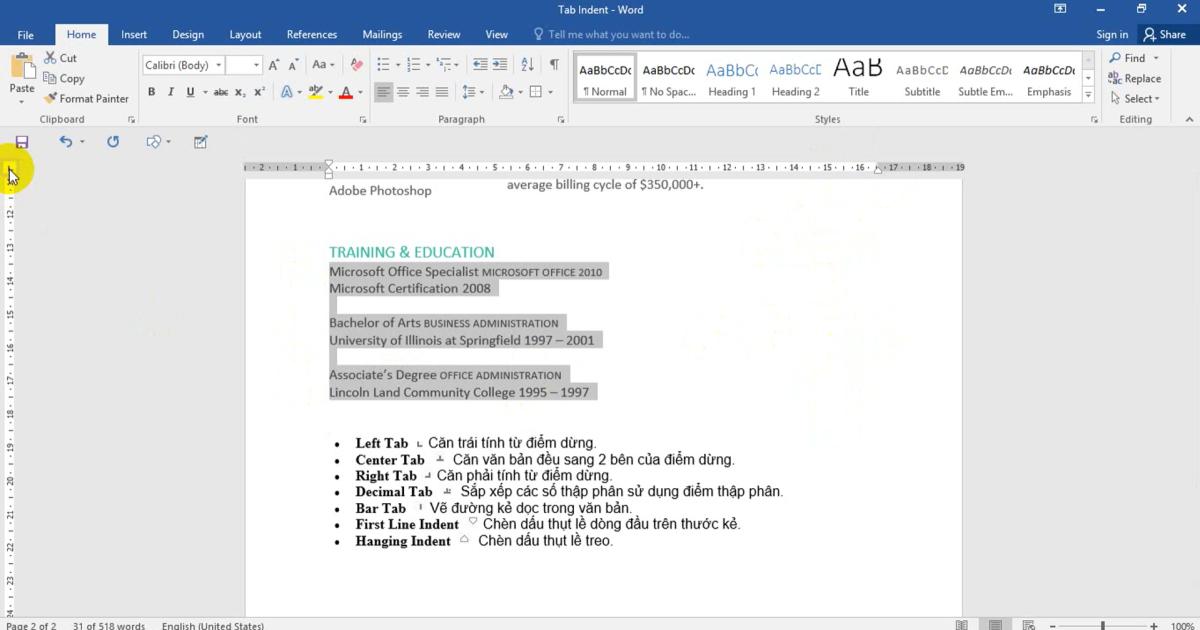
Task: Click the Grow Font icon
Action: (275, 65)
